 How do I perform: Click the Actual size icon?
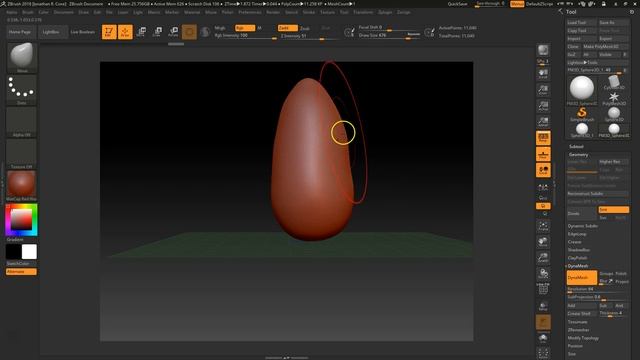(x=543, y=106)
